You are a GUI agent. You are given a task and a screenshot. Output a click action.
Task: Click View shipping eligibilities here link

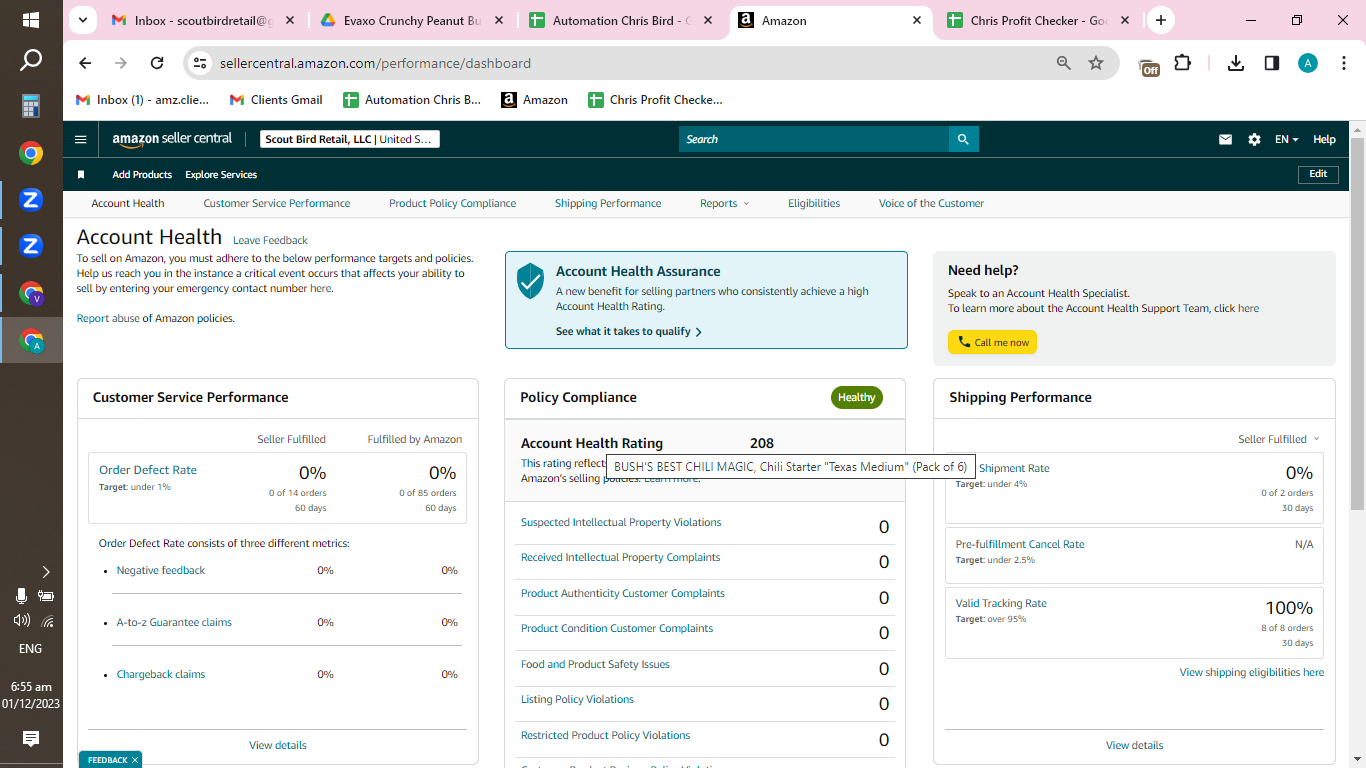pos(1252,672)
